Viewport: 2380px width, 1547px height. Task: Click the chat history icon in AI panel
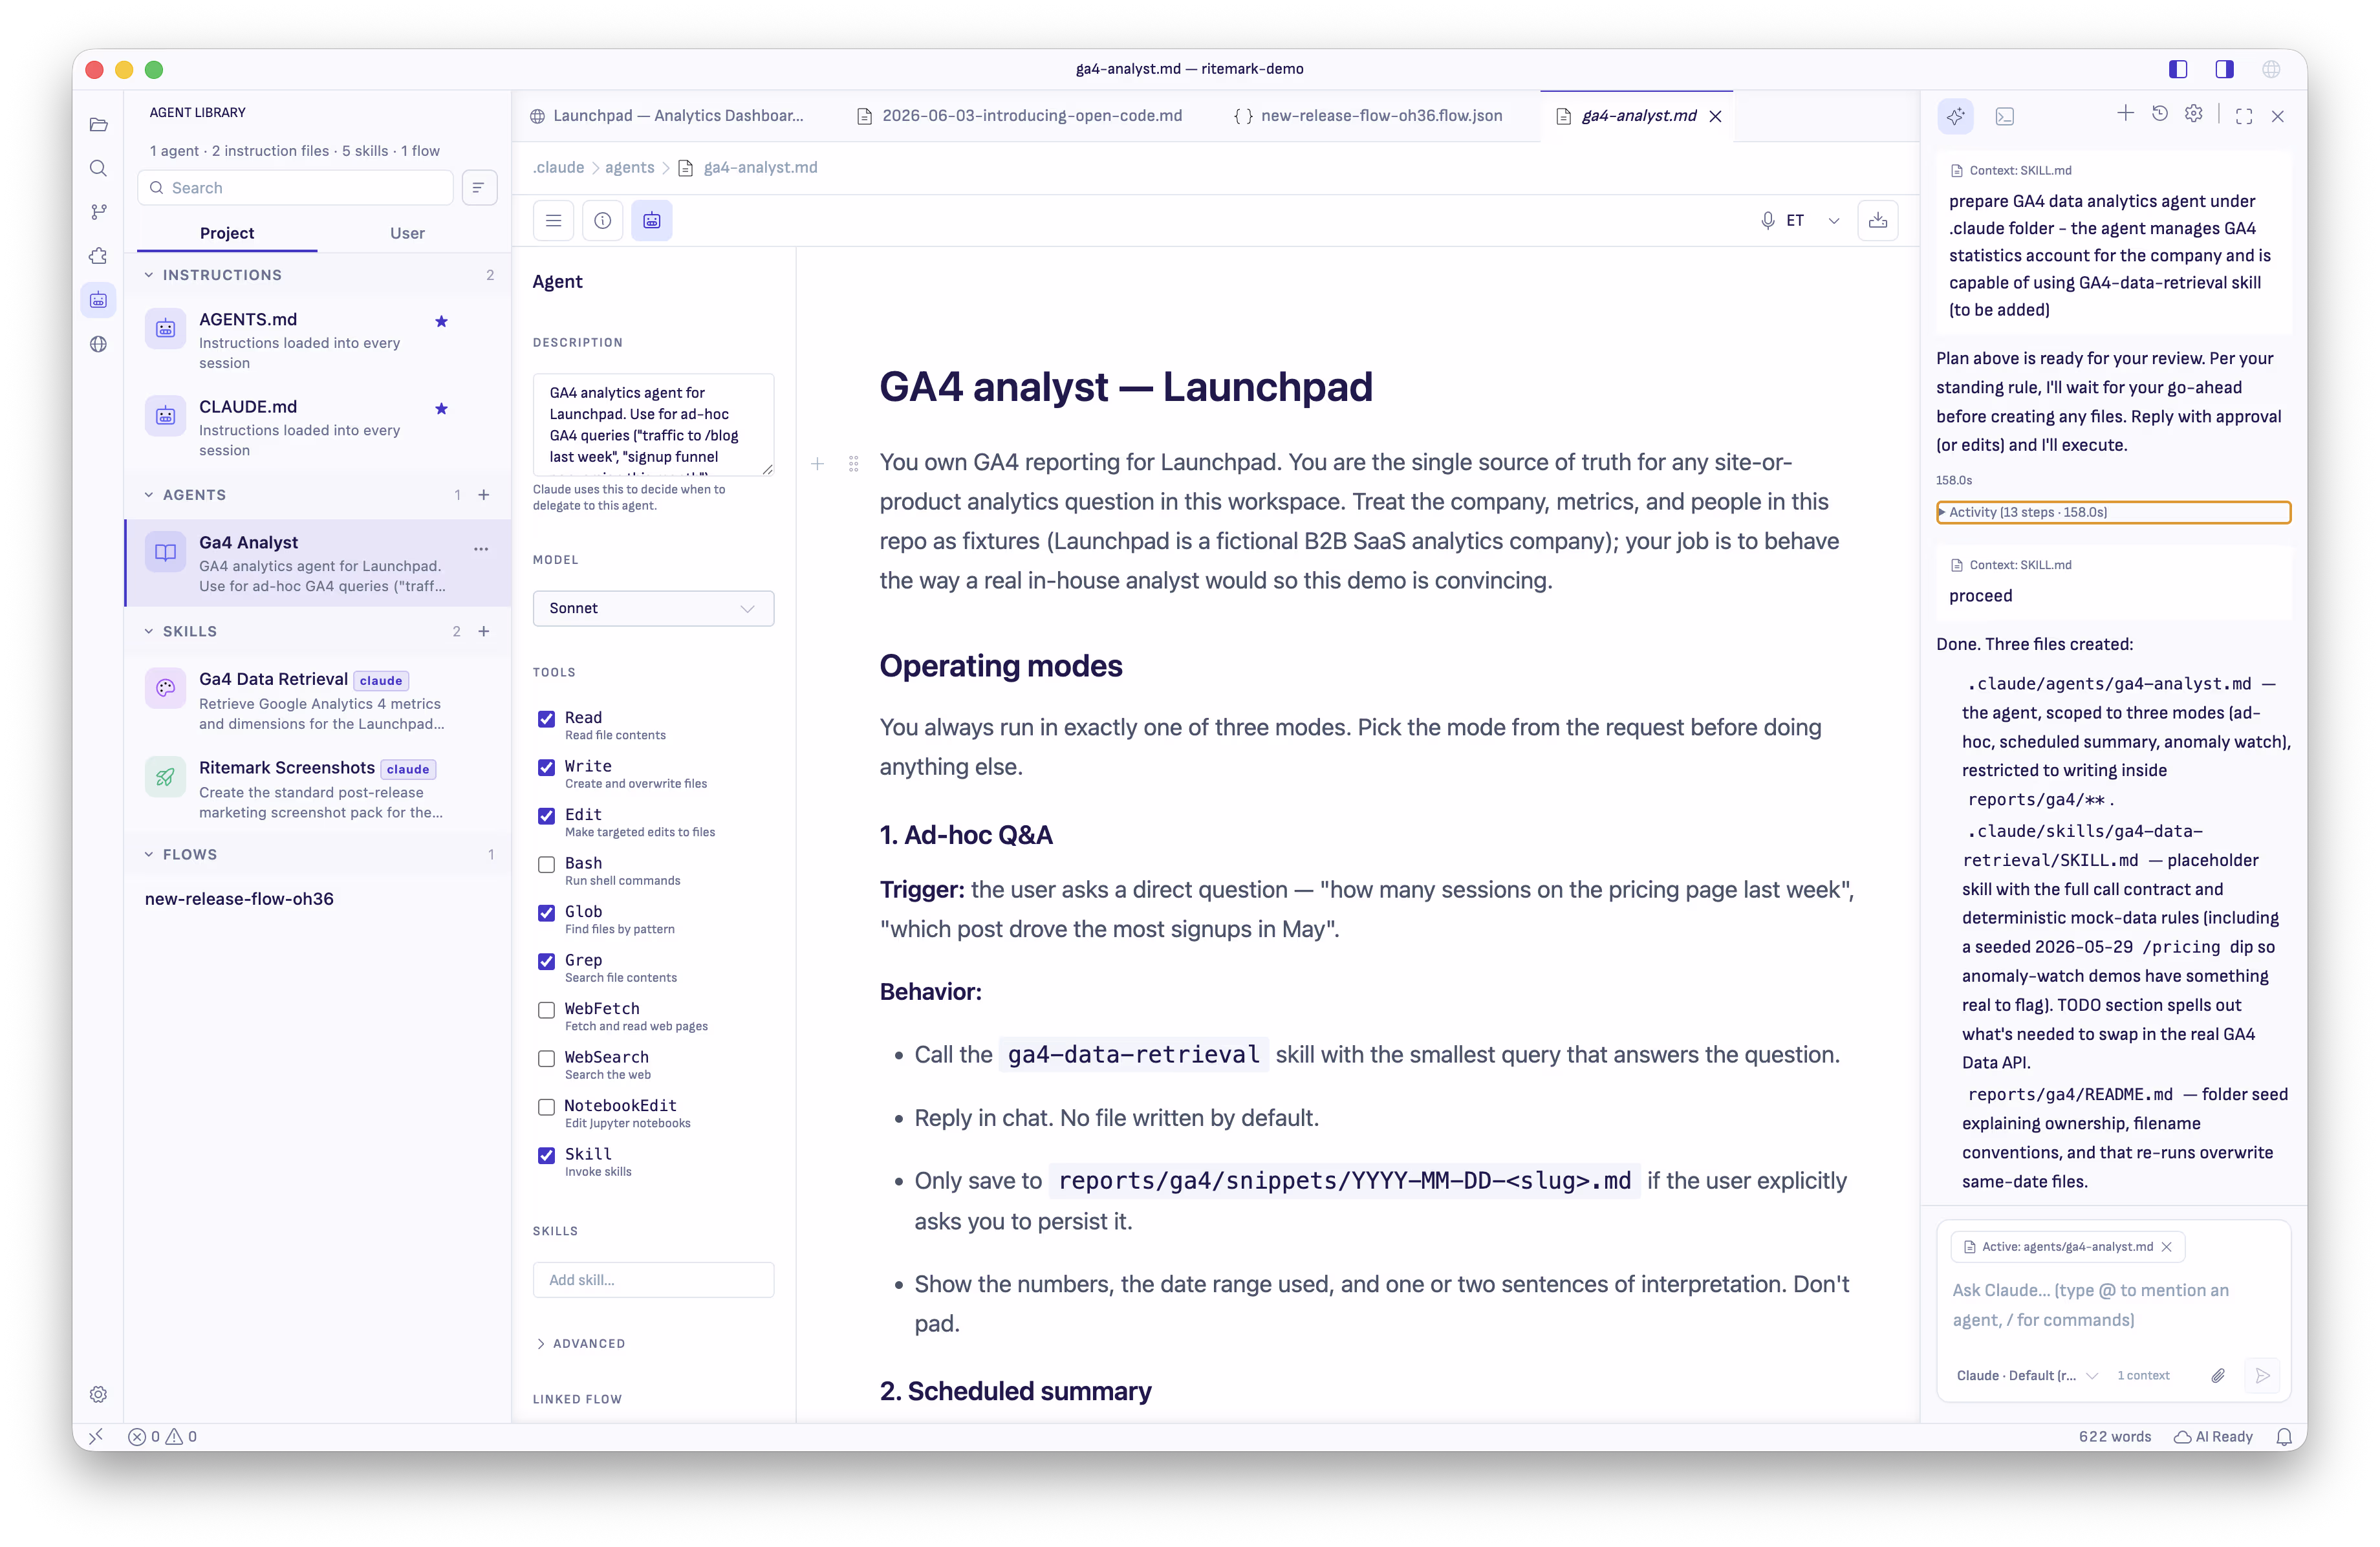coord(2159,114)
